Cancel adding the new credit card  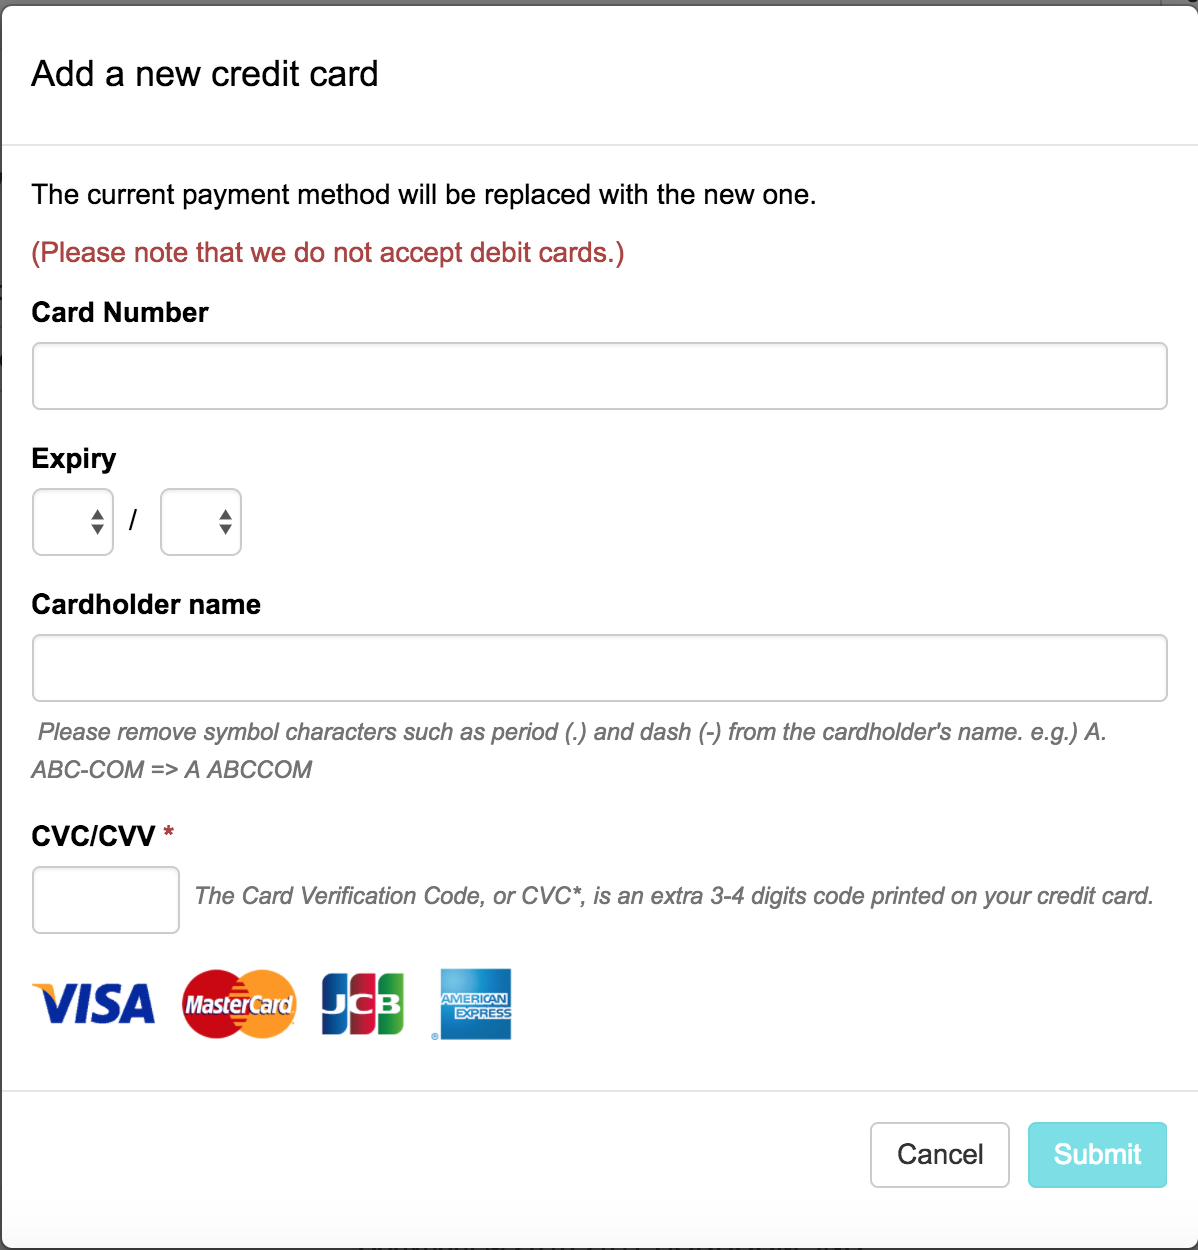coord(939,1155)
